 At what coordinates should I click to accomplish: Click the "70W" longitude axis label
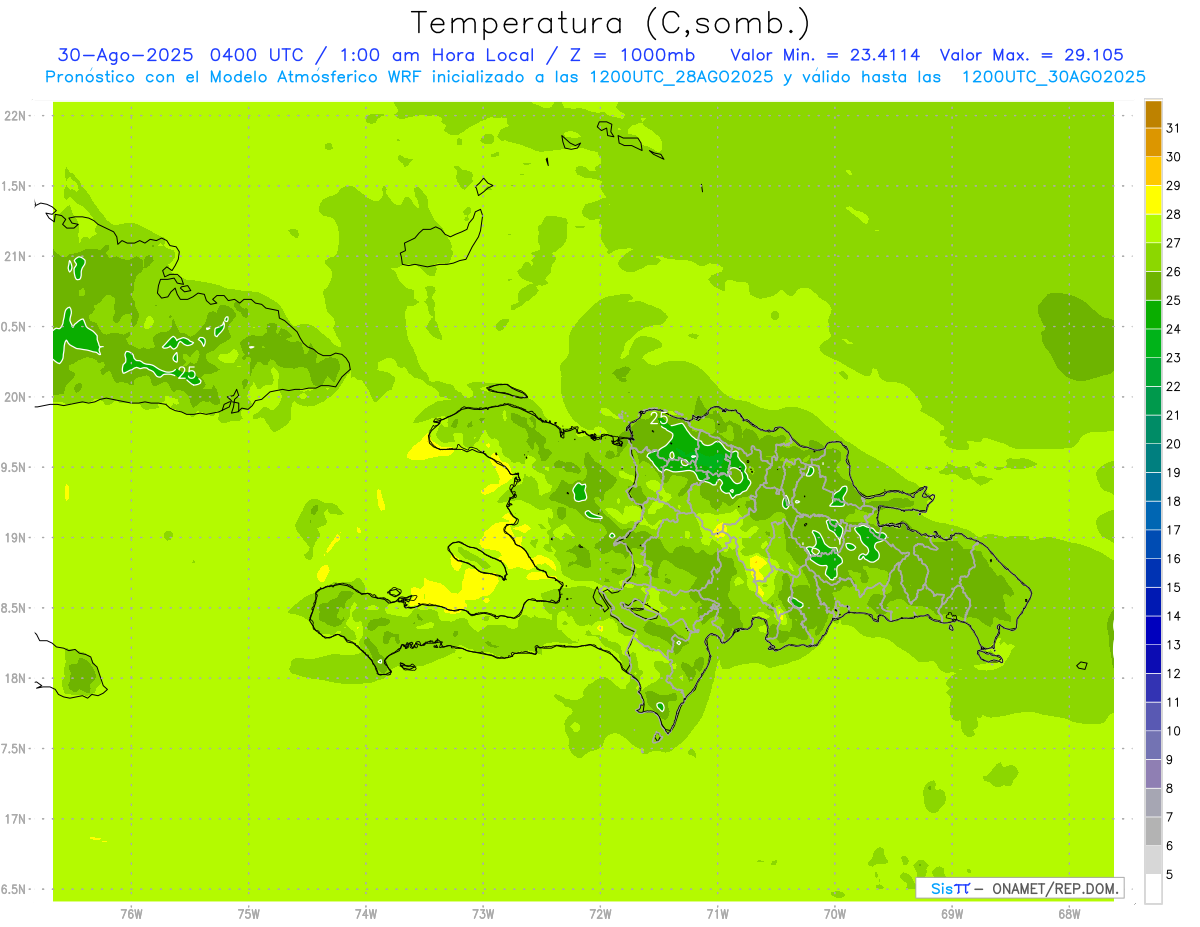pyautogui.click(x=835, y=915)
